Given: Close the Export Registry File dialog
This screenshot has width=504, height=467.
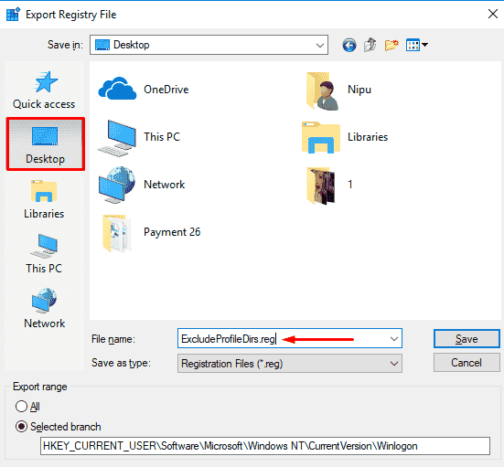Looking at the screenshot, I should [x=493, y=14].
